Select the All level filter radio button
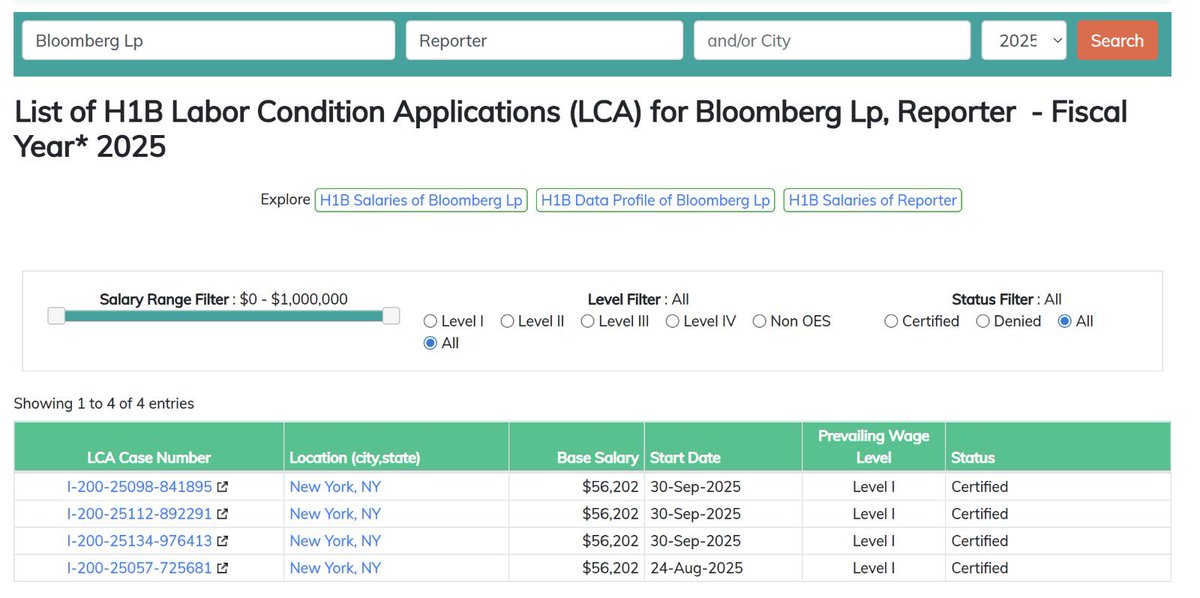The width and height of the screenshot is (1200, 598). click(431, 343)
